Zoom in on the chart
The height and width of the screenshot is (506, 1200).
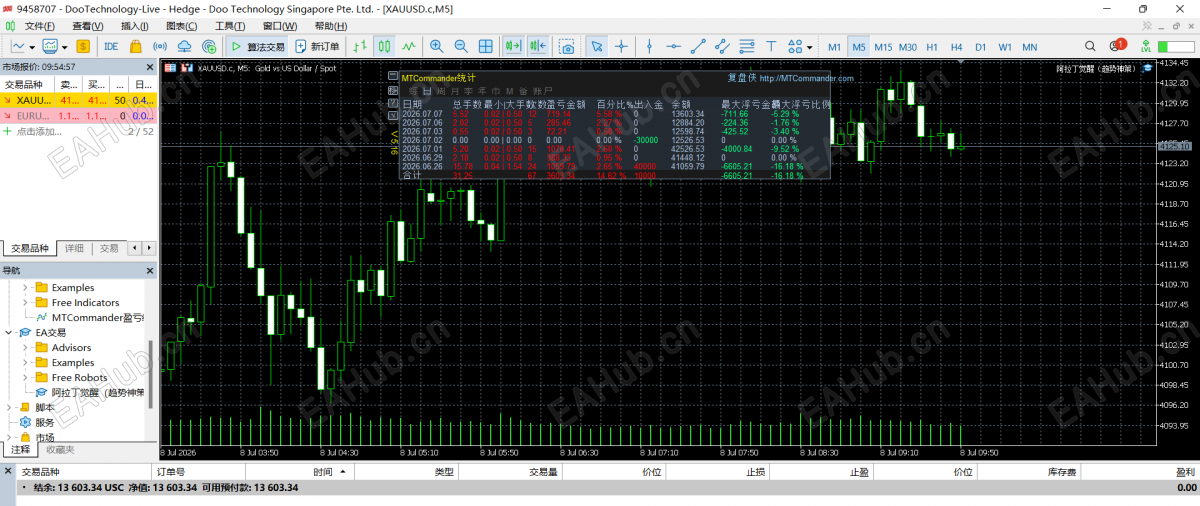point(436,46)
